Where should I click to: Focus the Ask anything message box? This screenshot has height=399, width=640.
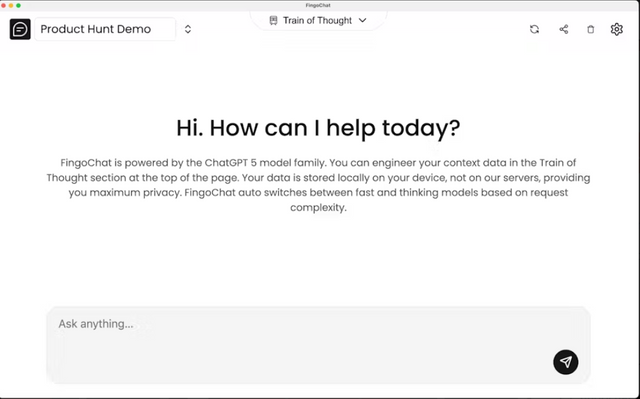[318, 345]
